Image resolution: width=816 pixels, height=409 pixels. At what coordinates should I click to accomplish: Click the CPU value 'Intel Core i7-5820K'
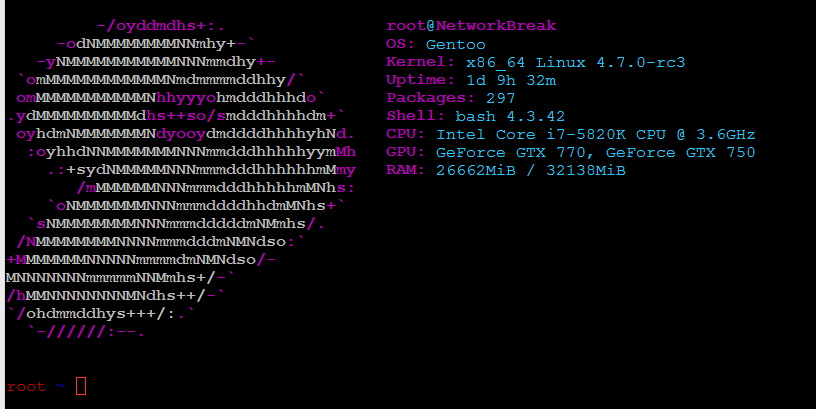click(x=531, y=134)
